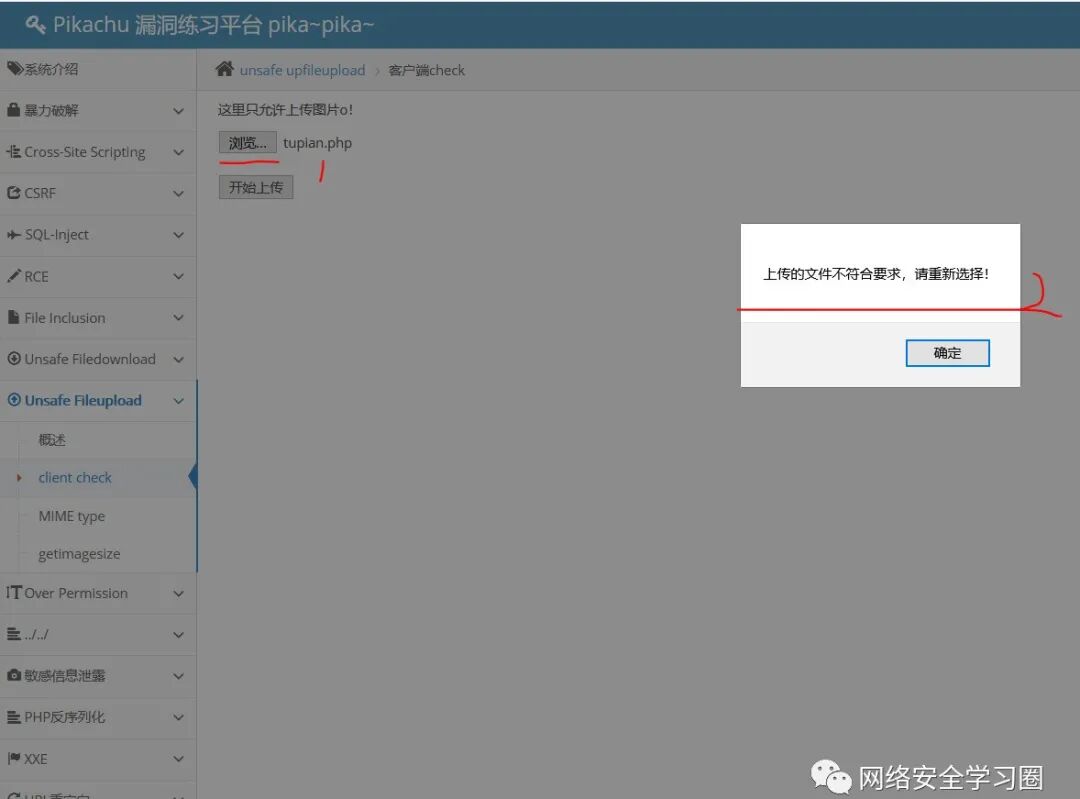Open the Unsafe Fileupload menu label

[x=83, y=400]
